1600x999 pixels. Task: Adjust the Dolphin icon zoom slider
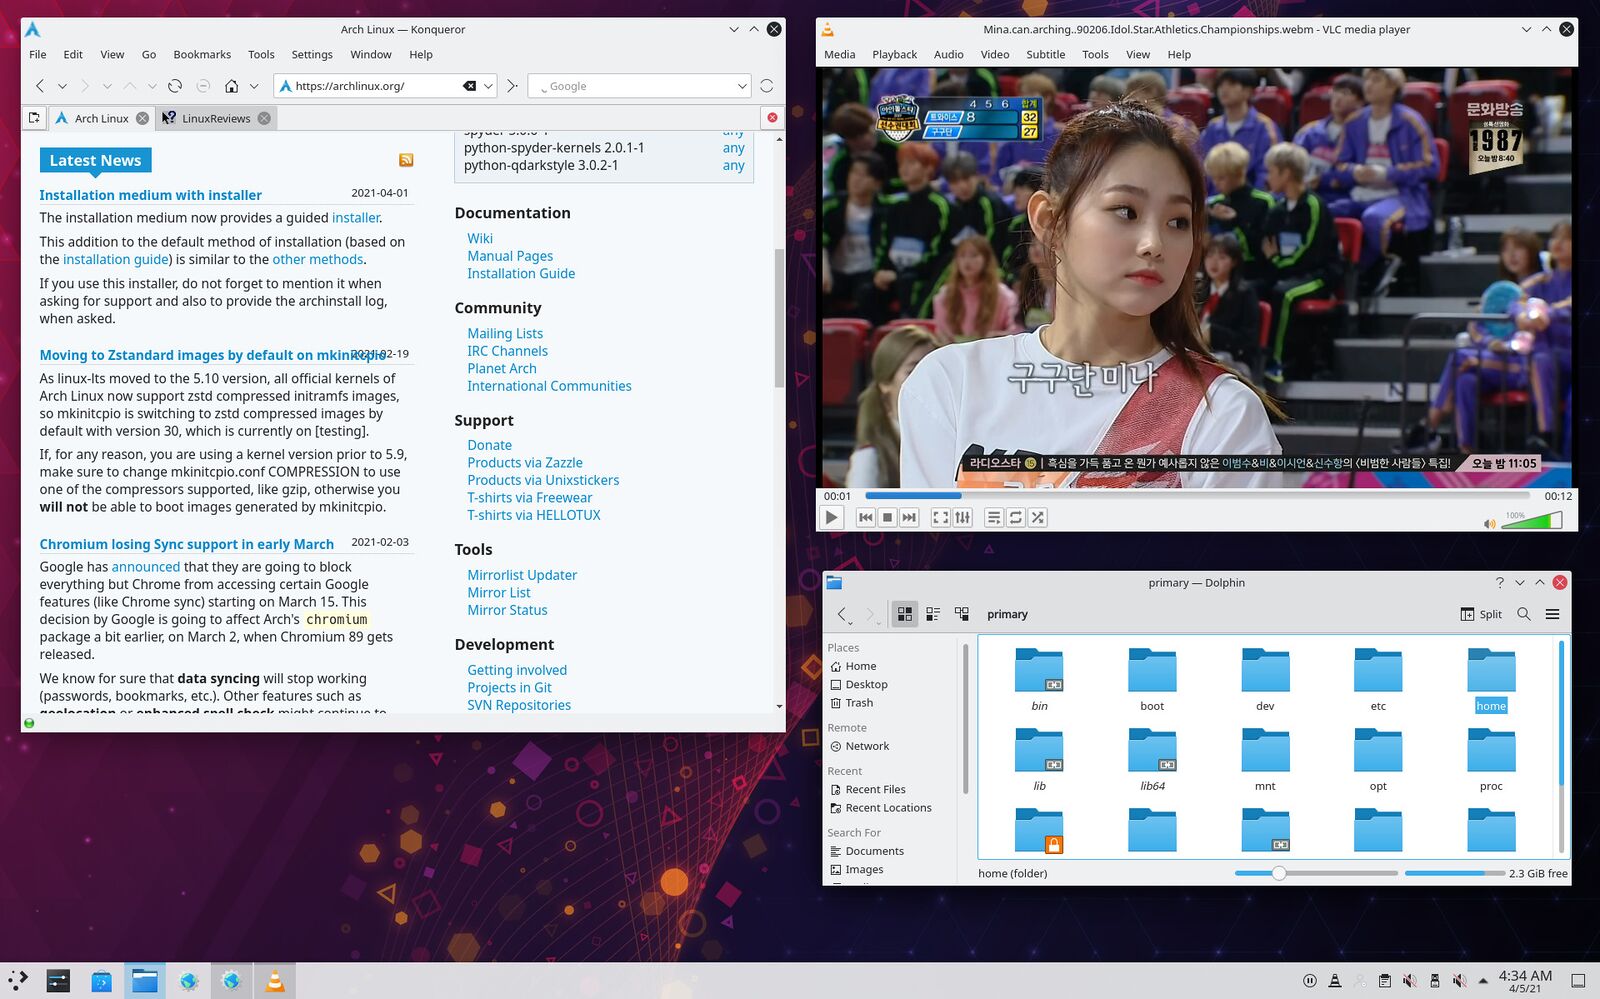[1315, 873]
